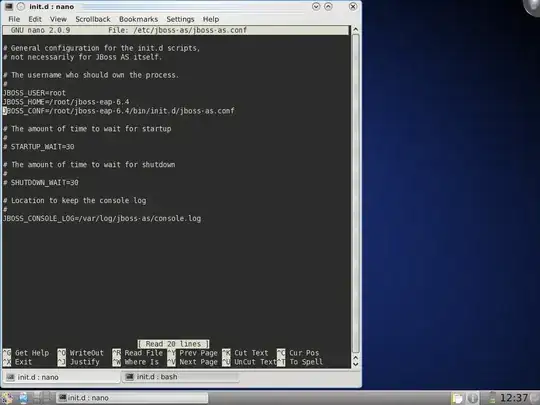Maximize the init.d : nano window
The height and width of the screenshot is (405, 540).
(328, 7)
